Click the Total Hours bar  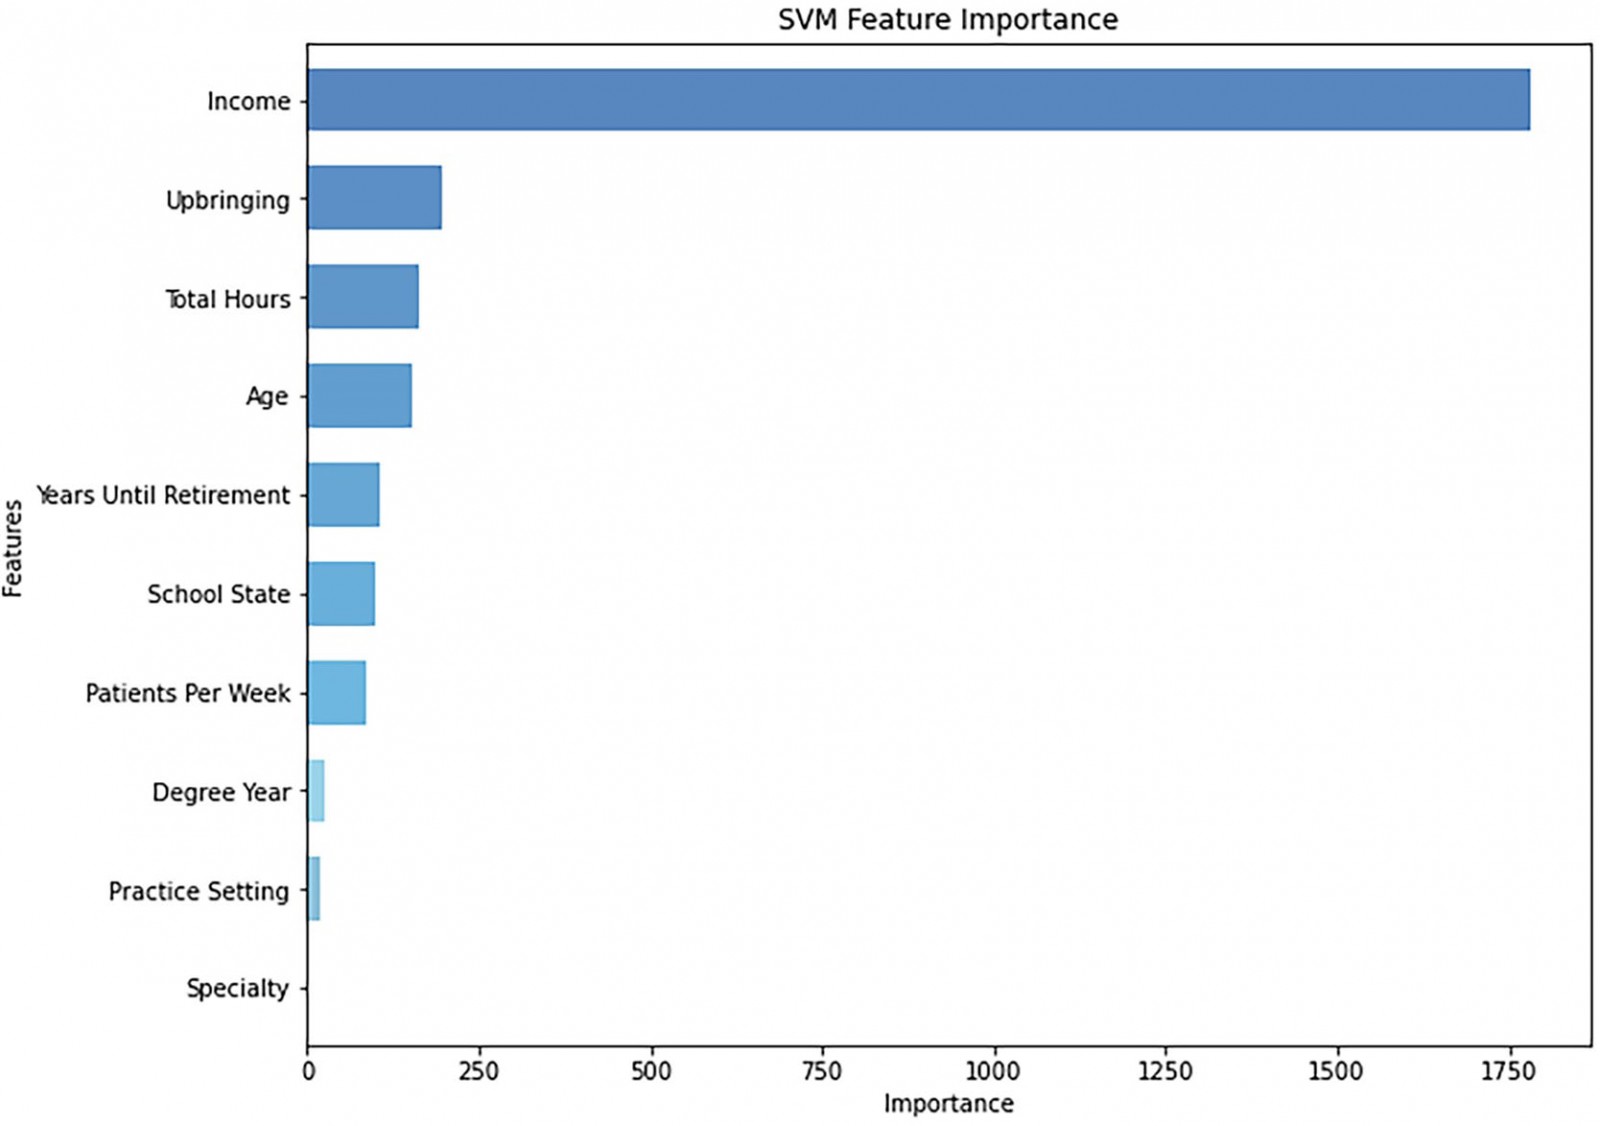pyautogui.click(x=363, y=297)
